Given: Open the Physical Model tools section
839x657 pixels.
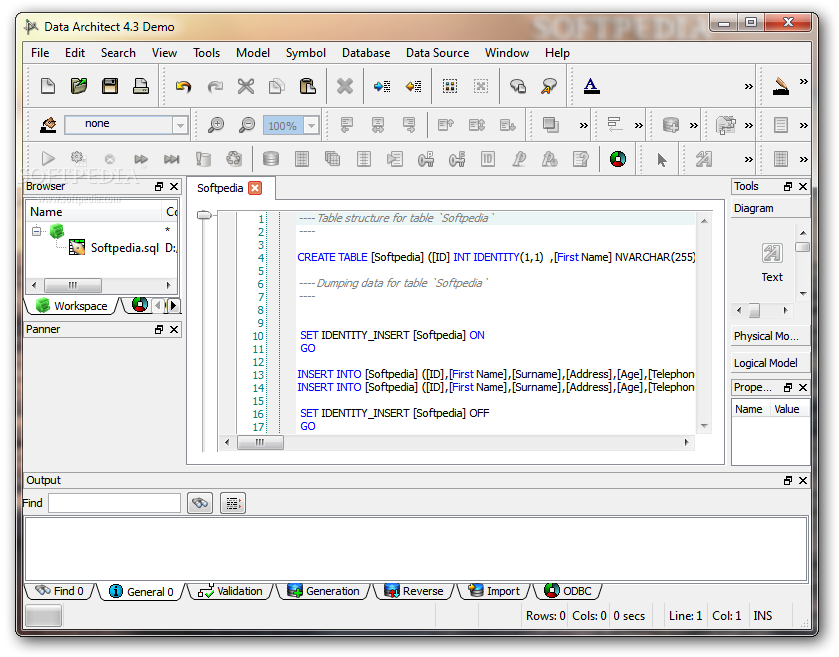Looking at the screenshot, I should coord(769,336).
